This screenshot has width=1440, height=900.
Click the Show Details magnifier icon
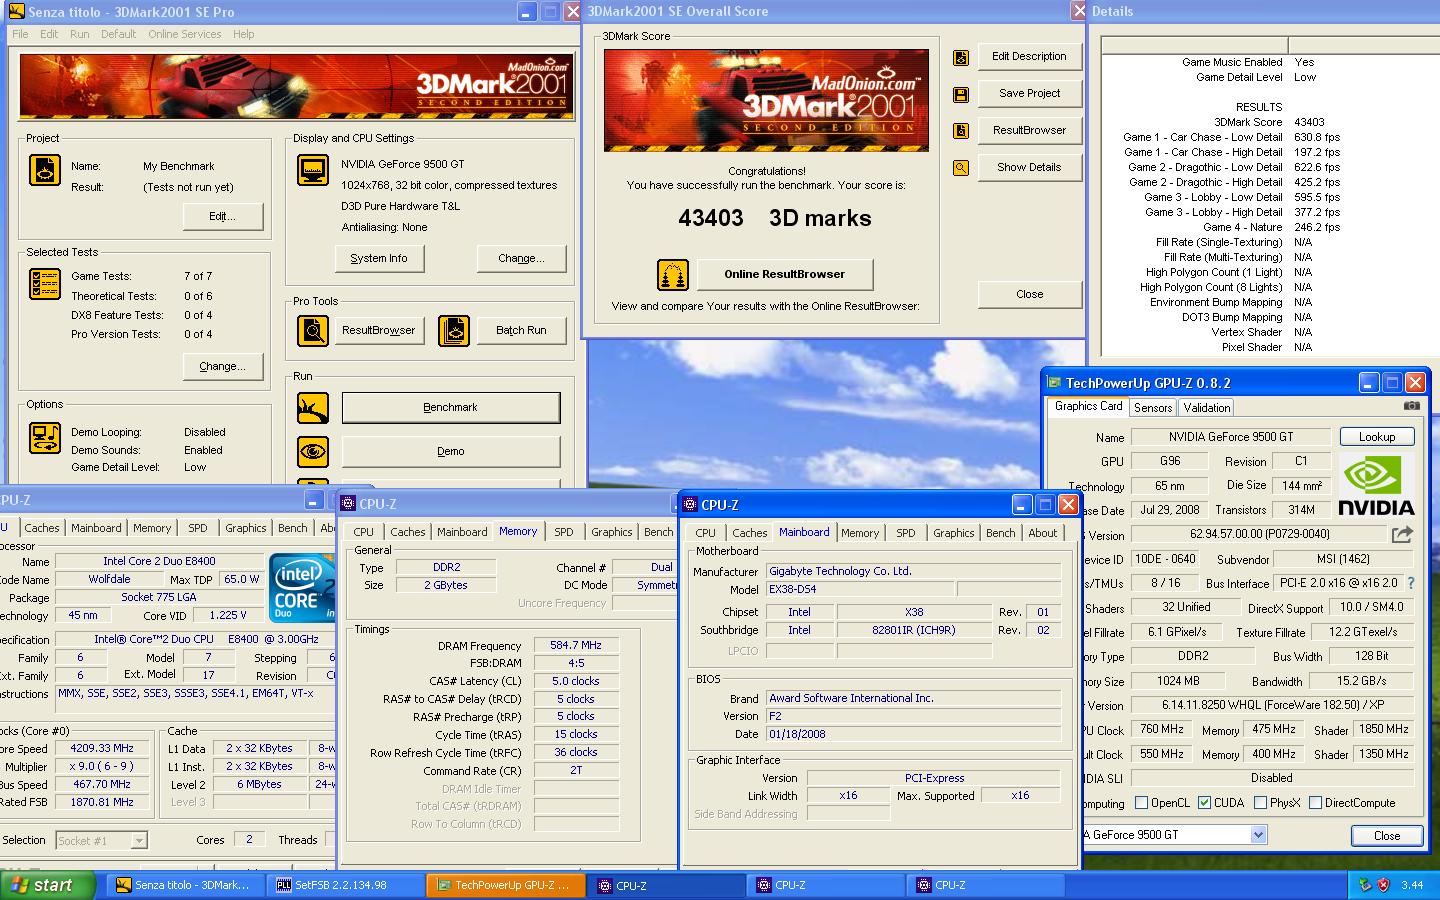[x=961, y=168]
